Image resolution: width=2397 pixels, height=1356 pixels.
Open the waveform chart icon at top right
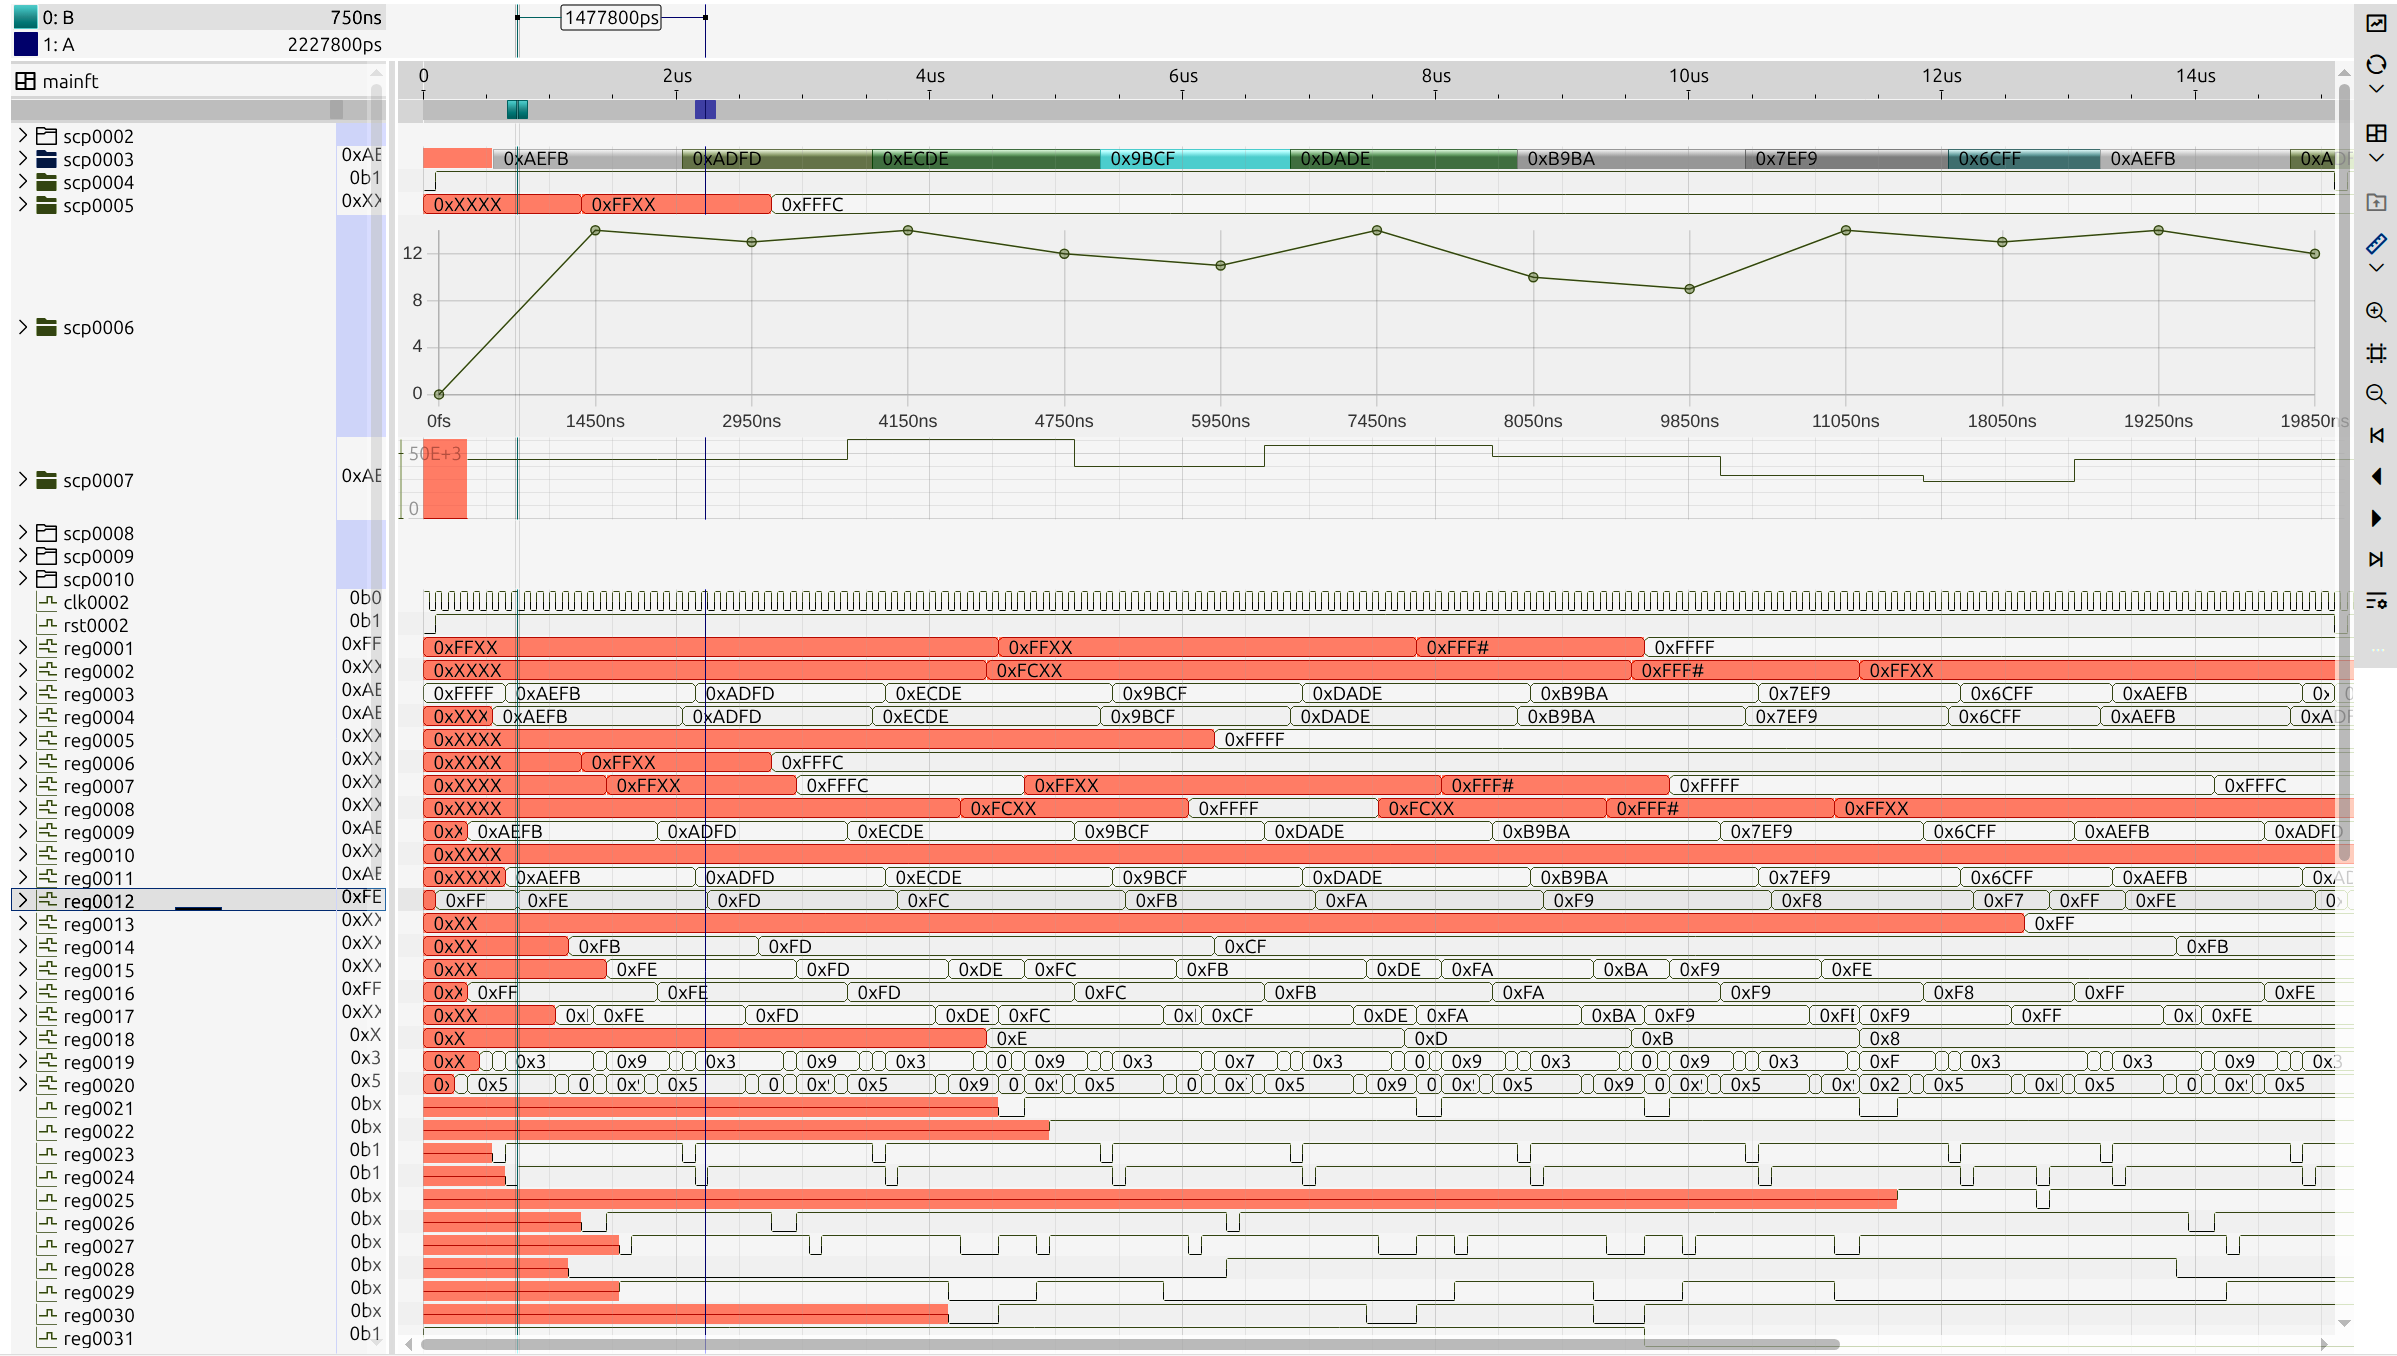[x=2376, y=23]
